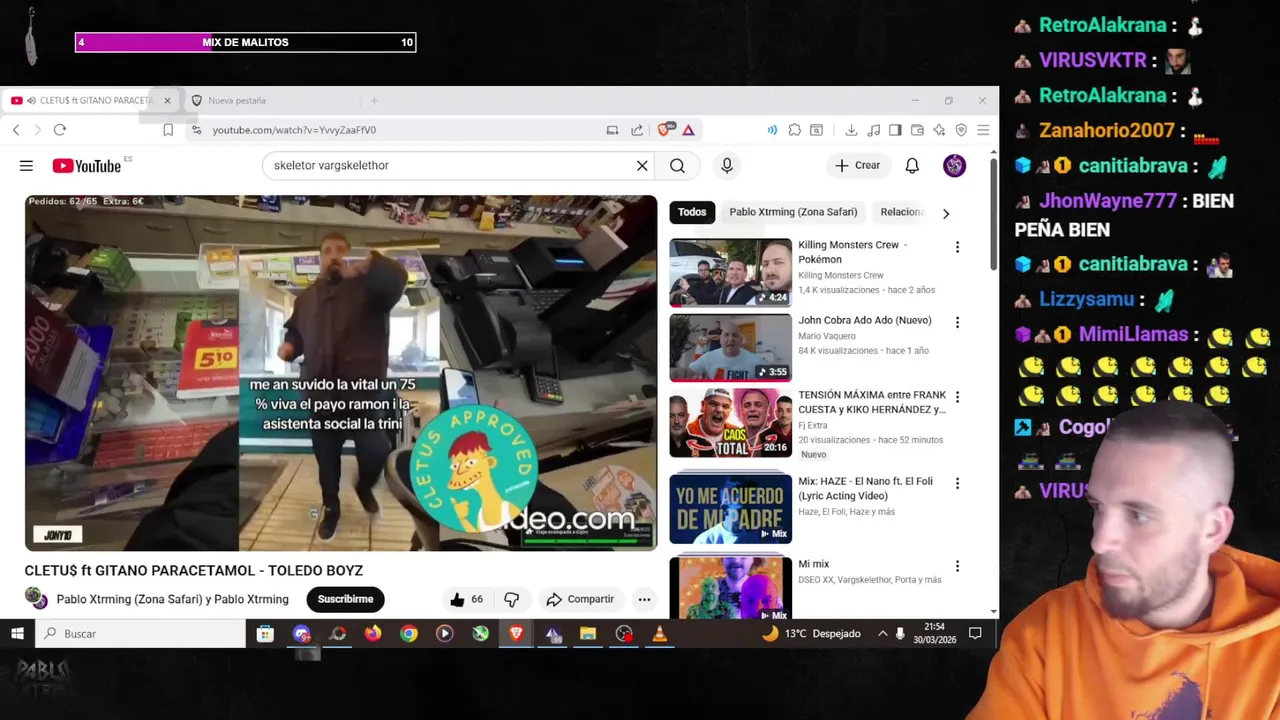Viewport: 1280px width, 720px height.
Task: Clear the search text with the X
Action: point(642,166)
